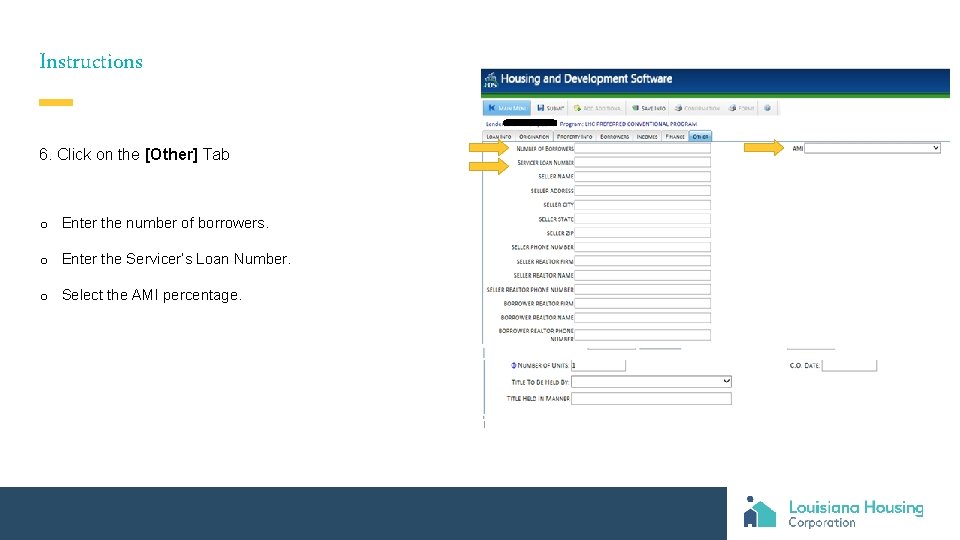
Task: Click the Servicer Loan Number field
Action: click(642, 162)
